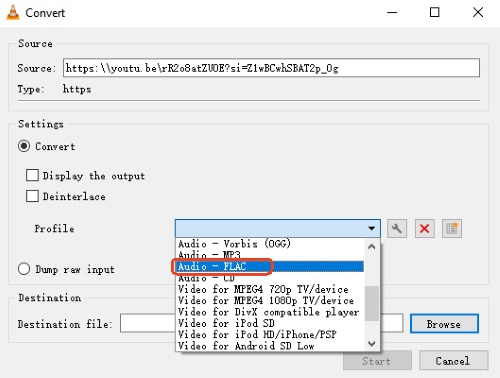Choose Video for MPEG4 1080p TV/device
The height and width of the screenshot is (378, 500).
point(270,300)
